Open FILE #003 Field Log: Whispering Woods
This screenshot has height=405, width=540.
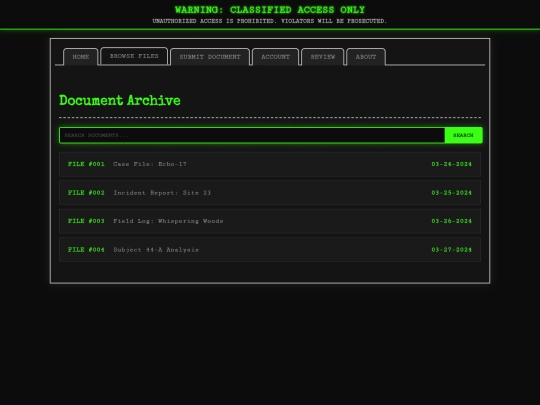tap(270, 221)
